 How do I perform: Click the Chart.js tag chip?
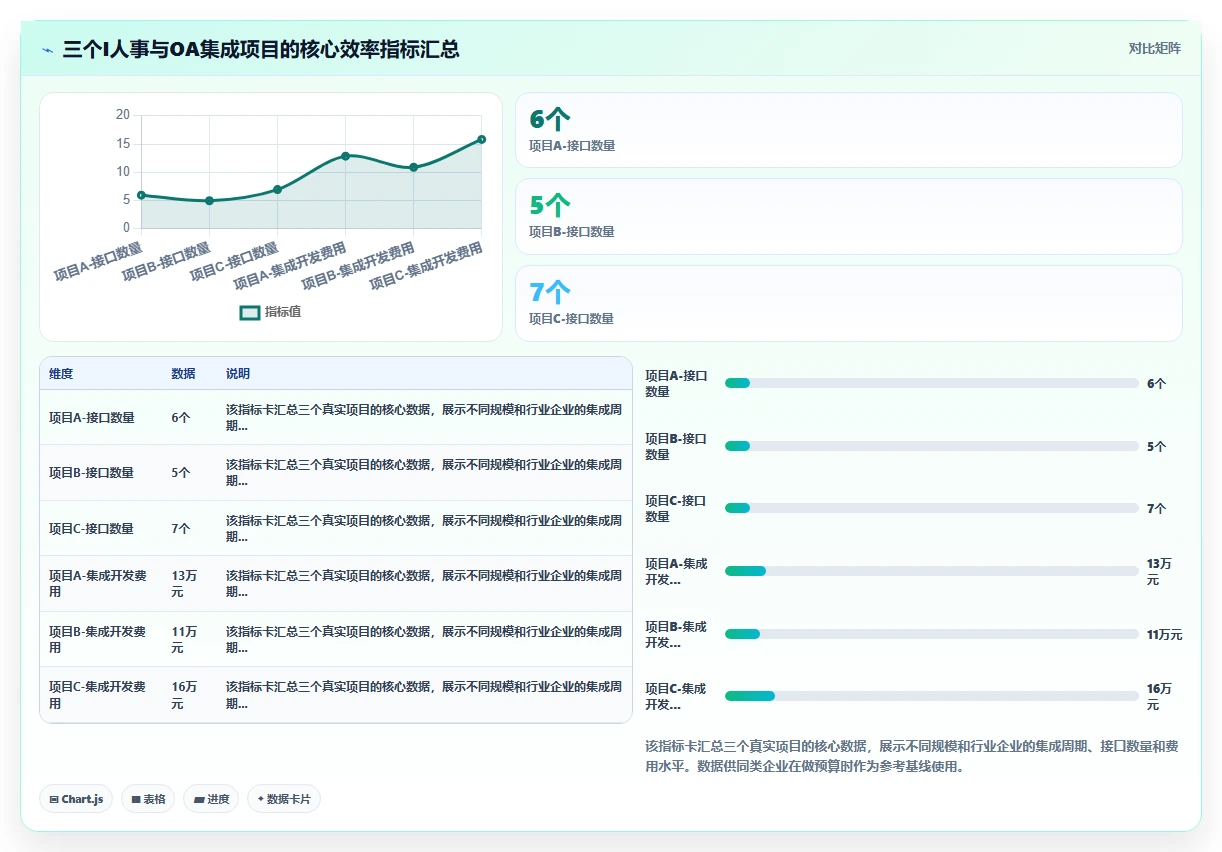(x=77, y=799)
